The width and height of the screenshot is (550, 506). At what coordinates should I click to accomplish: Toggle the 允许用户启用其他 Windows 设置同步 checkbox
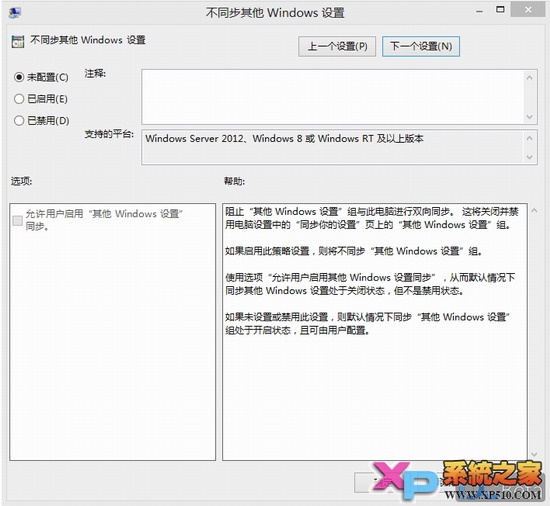tap(18, 221)
